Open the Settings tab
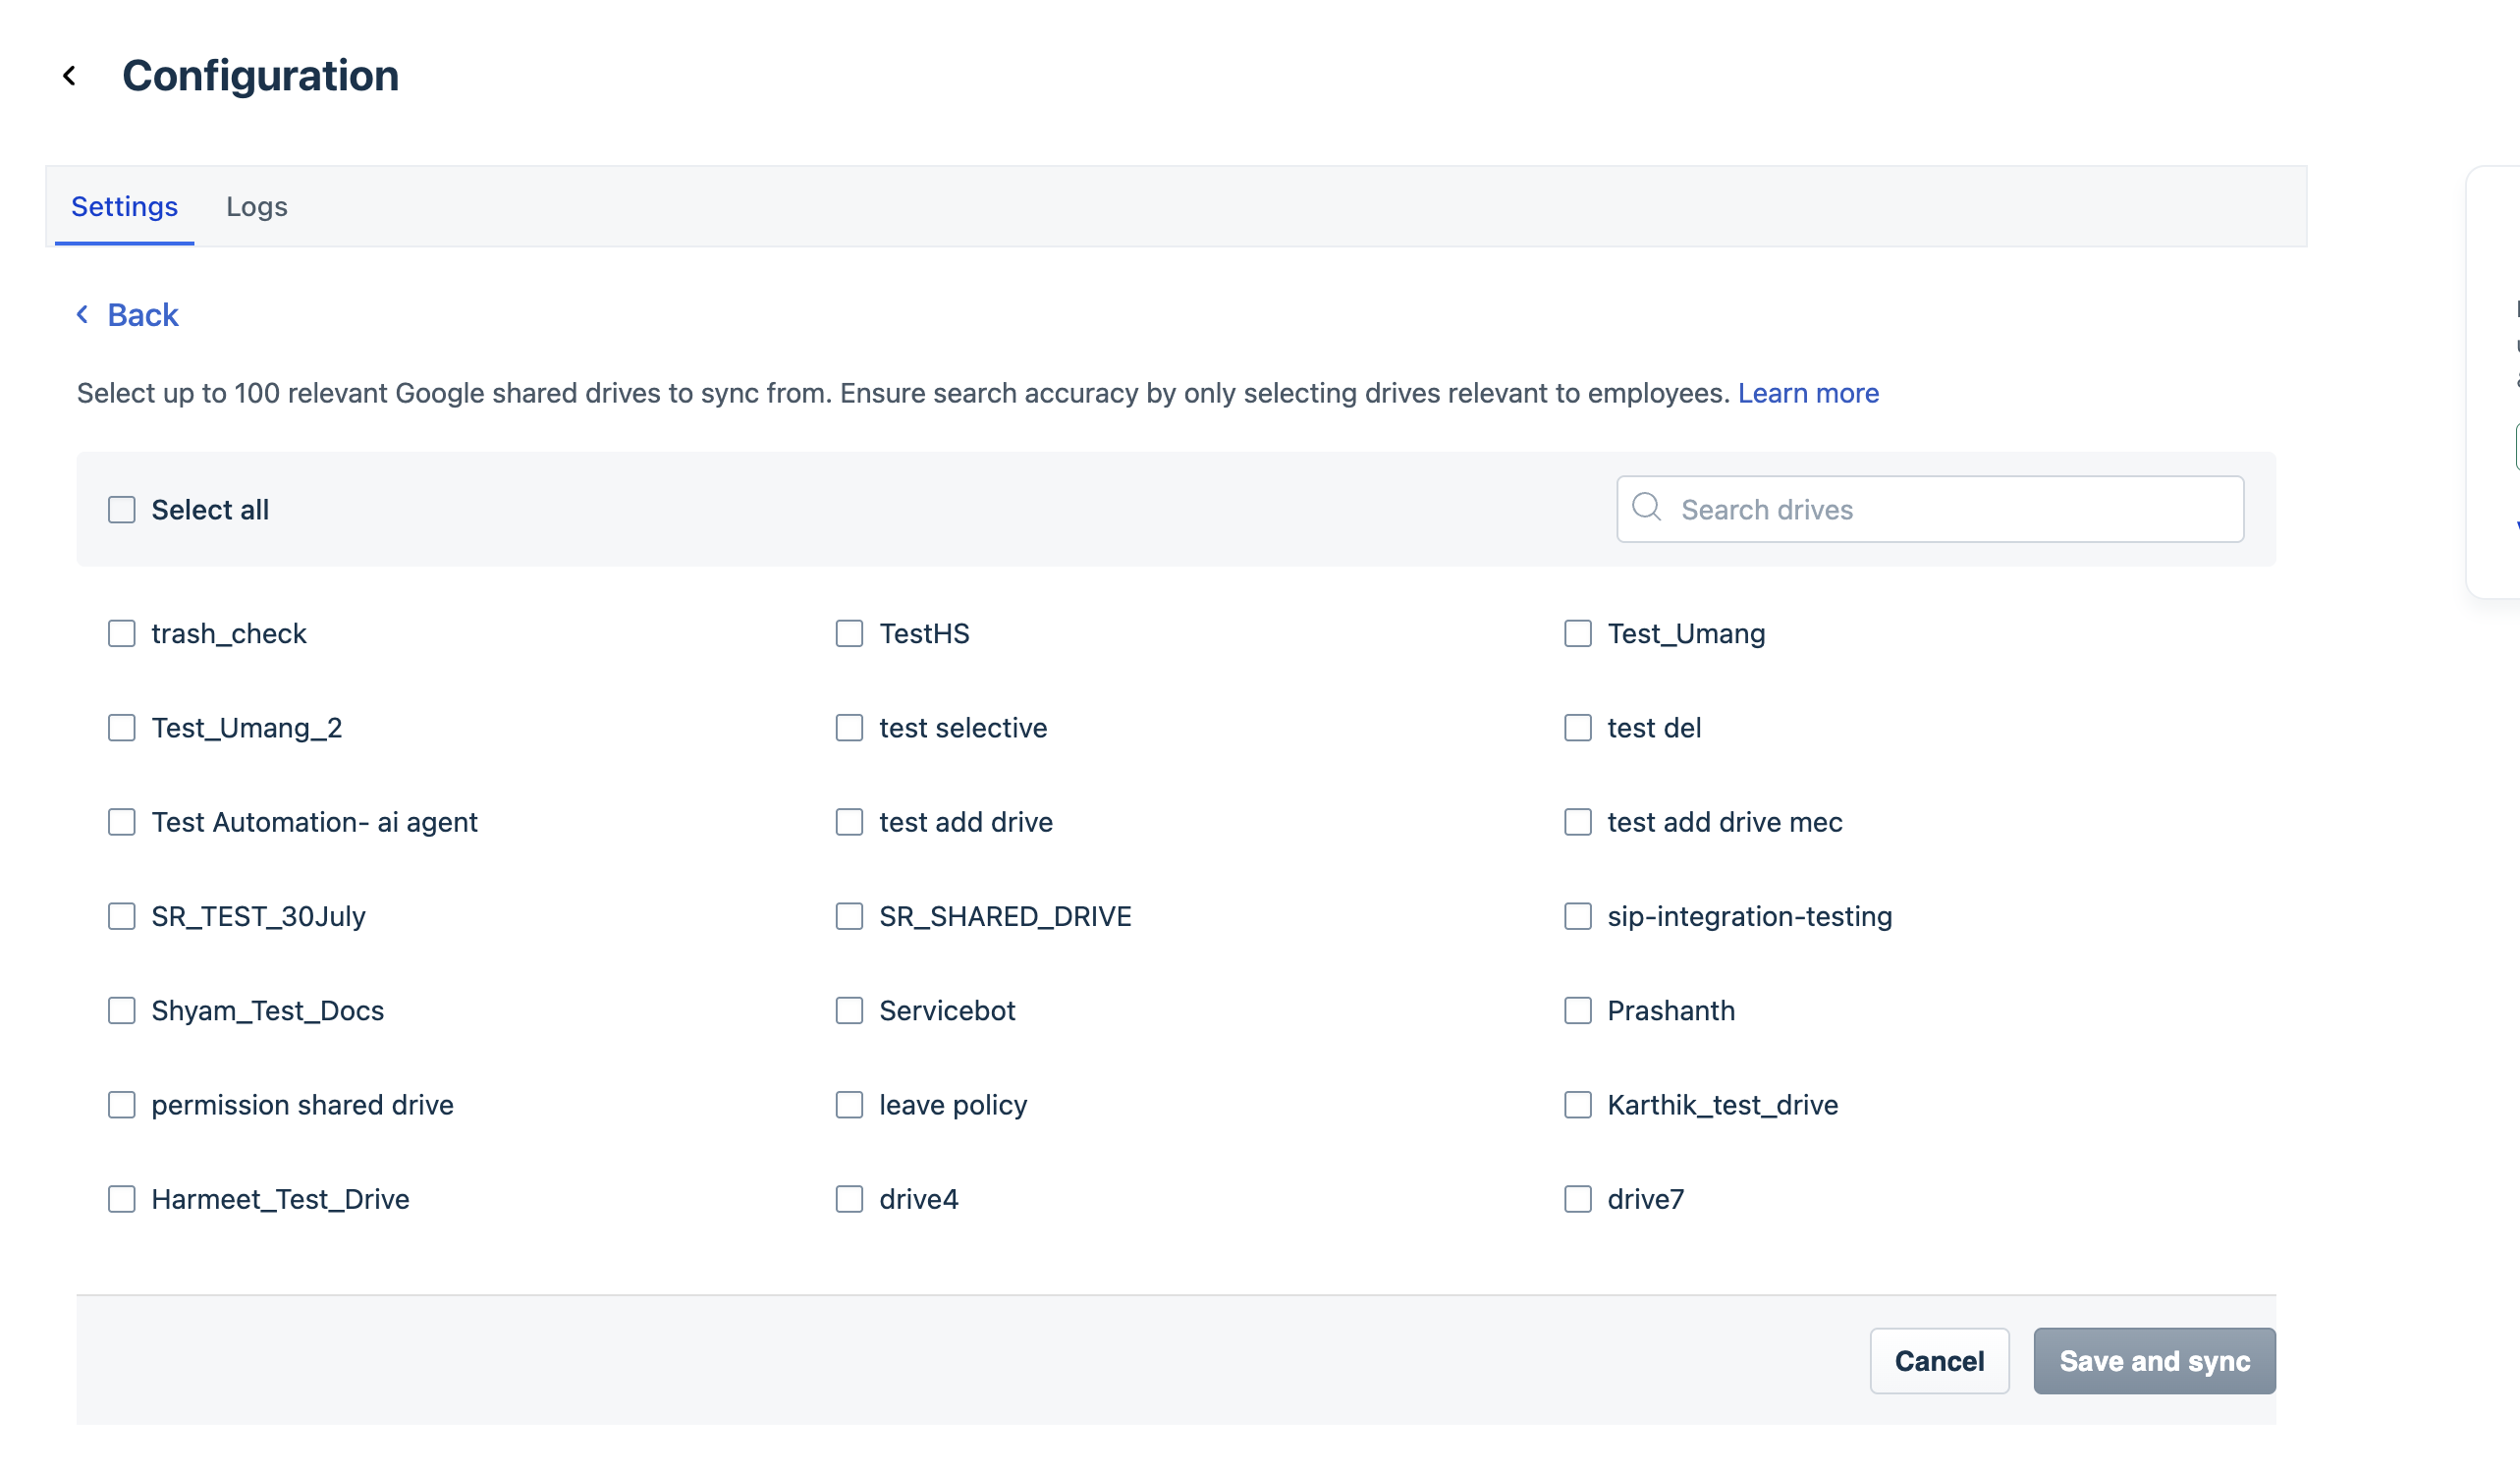Screen dimensions: 2520x1471 click(124, 207)
